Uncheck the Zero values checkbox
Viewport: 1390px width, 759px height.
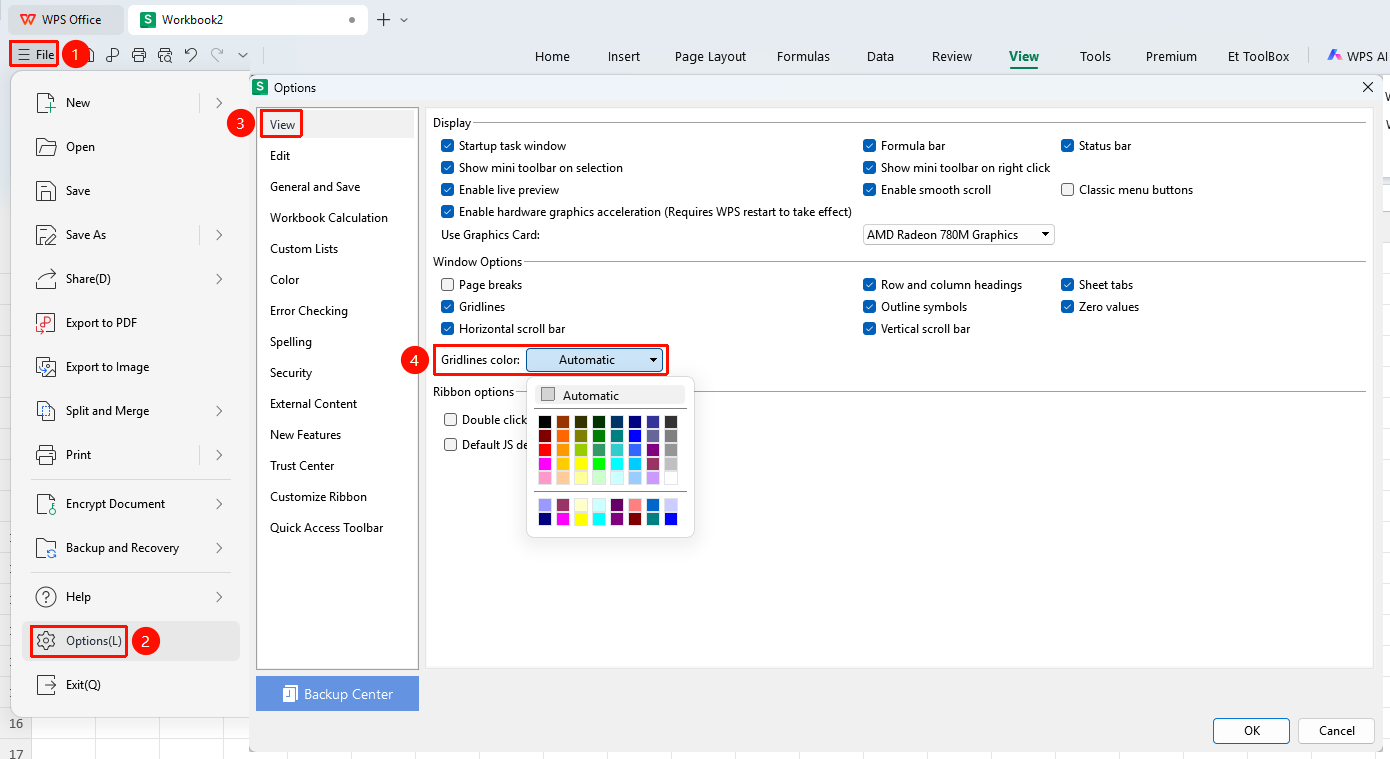(1067, 307)
